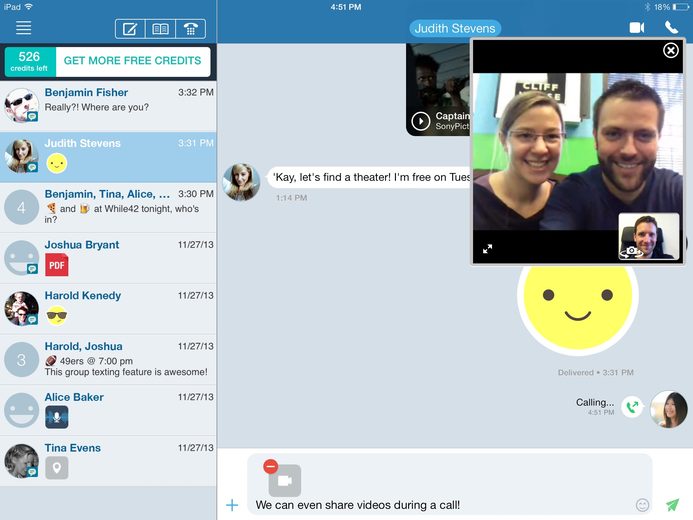Play the Captain video clip
The width and height of the screenshot is (693, 520).
tap(421, 121)
